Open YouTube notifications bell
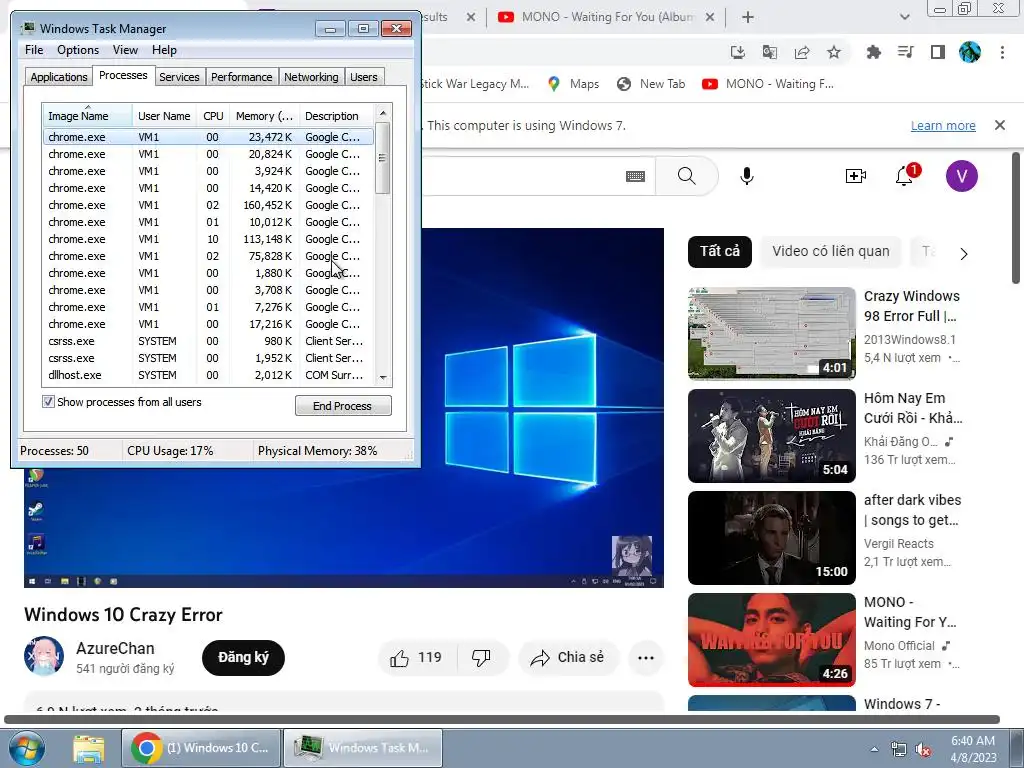The height and width of the screenshot is (768, 1024). point(904,176)
